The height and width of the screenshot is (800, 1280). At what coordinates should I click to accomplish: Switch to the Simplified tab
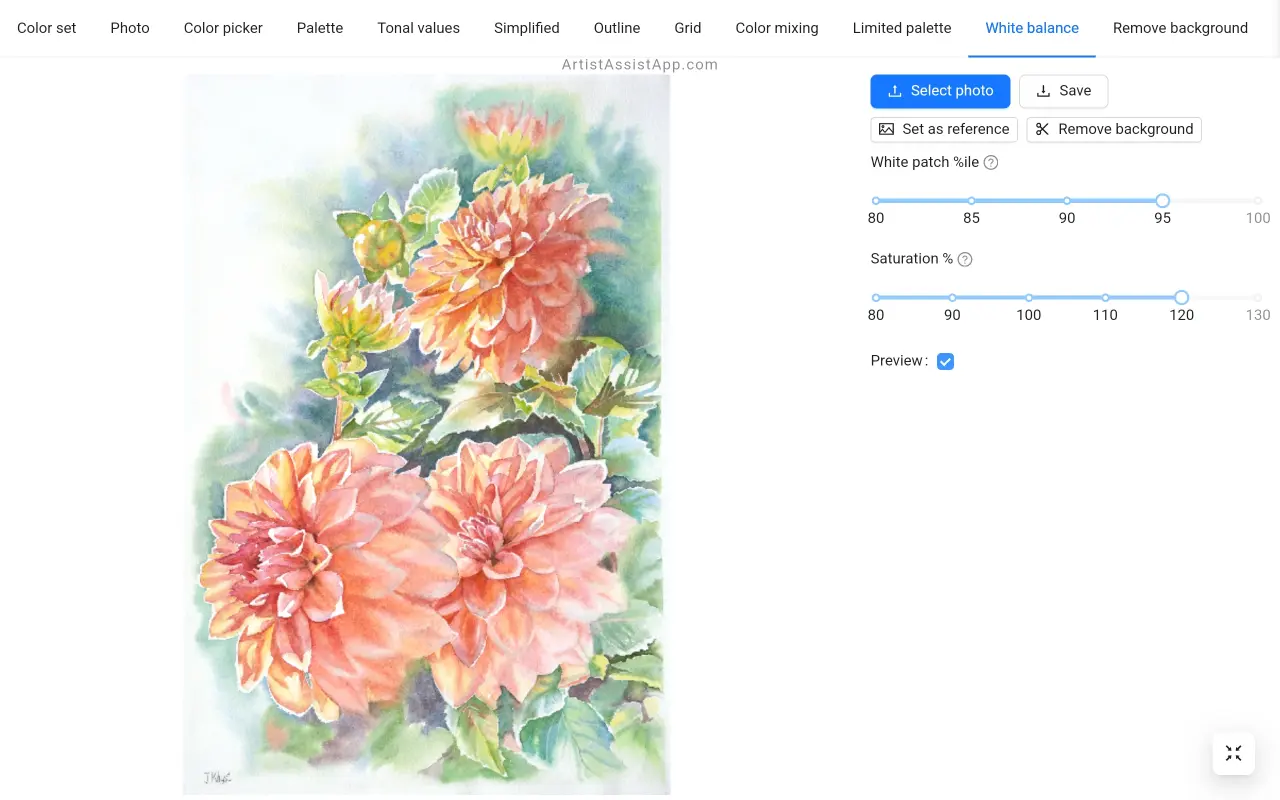[527, 28]
